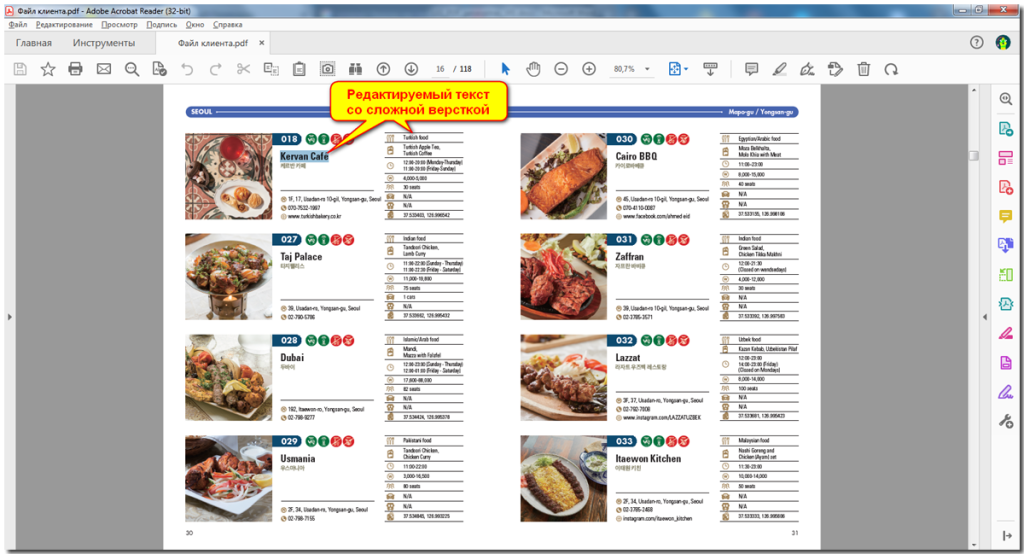Activate the arrow Selection tool
This screenshot has width=1024, height=554.
[x=505, y=69]
